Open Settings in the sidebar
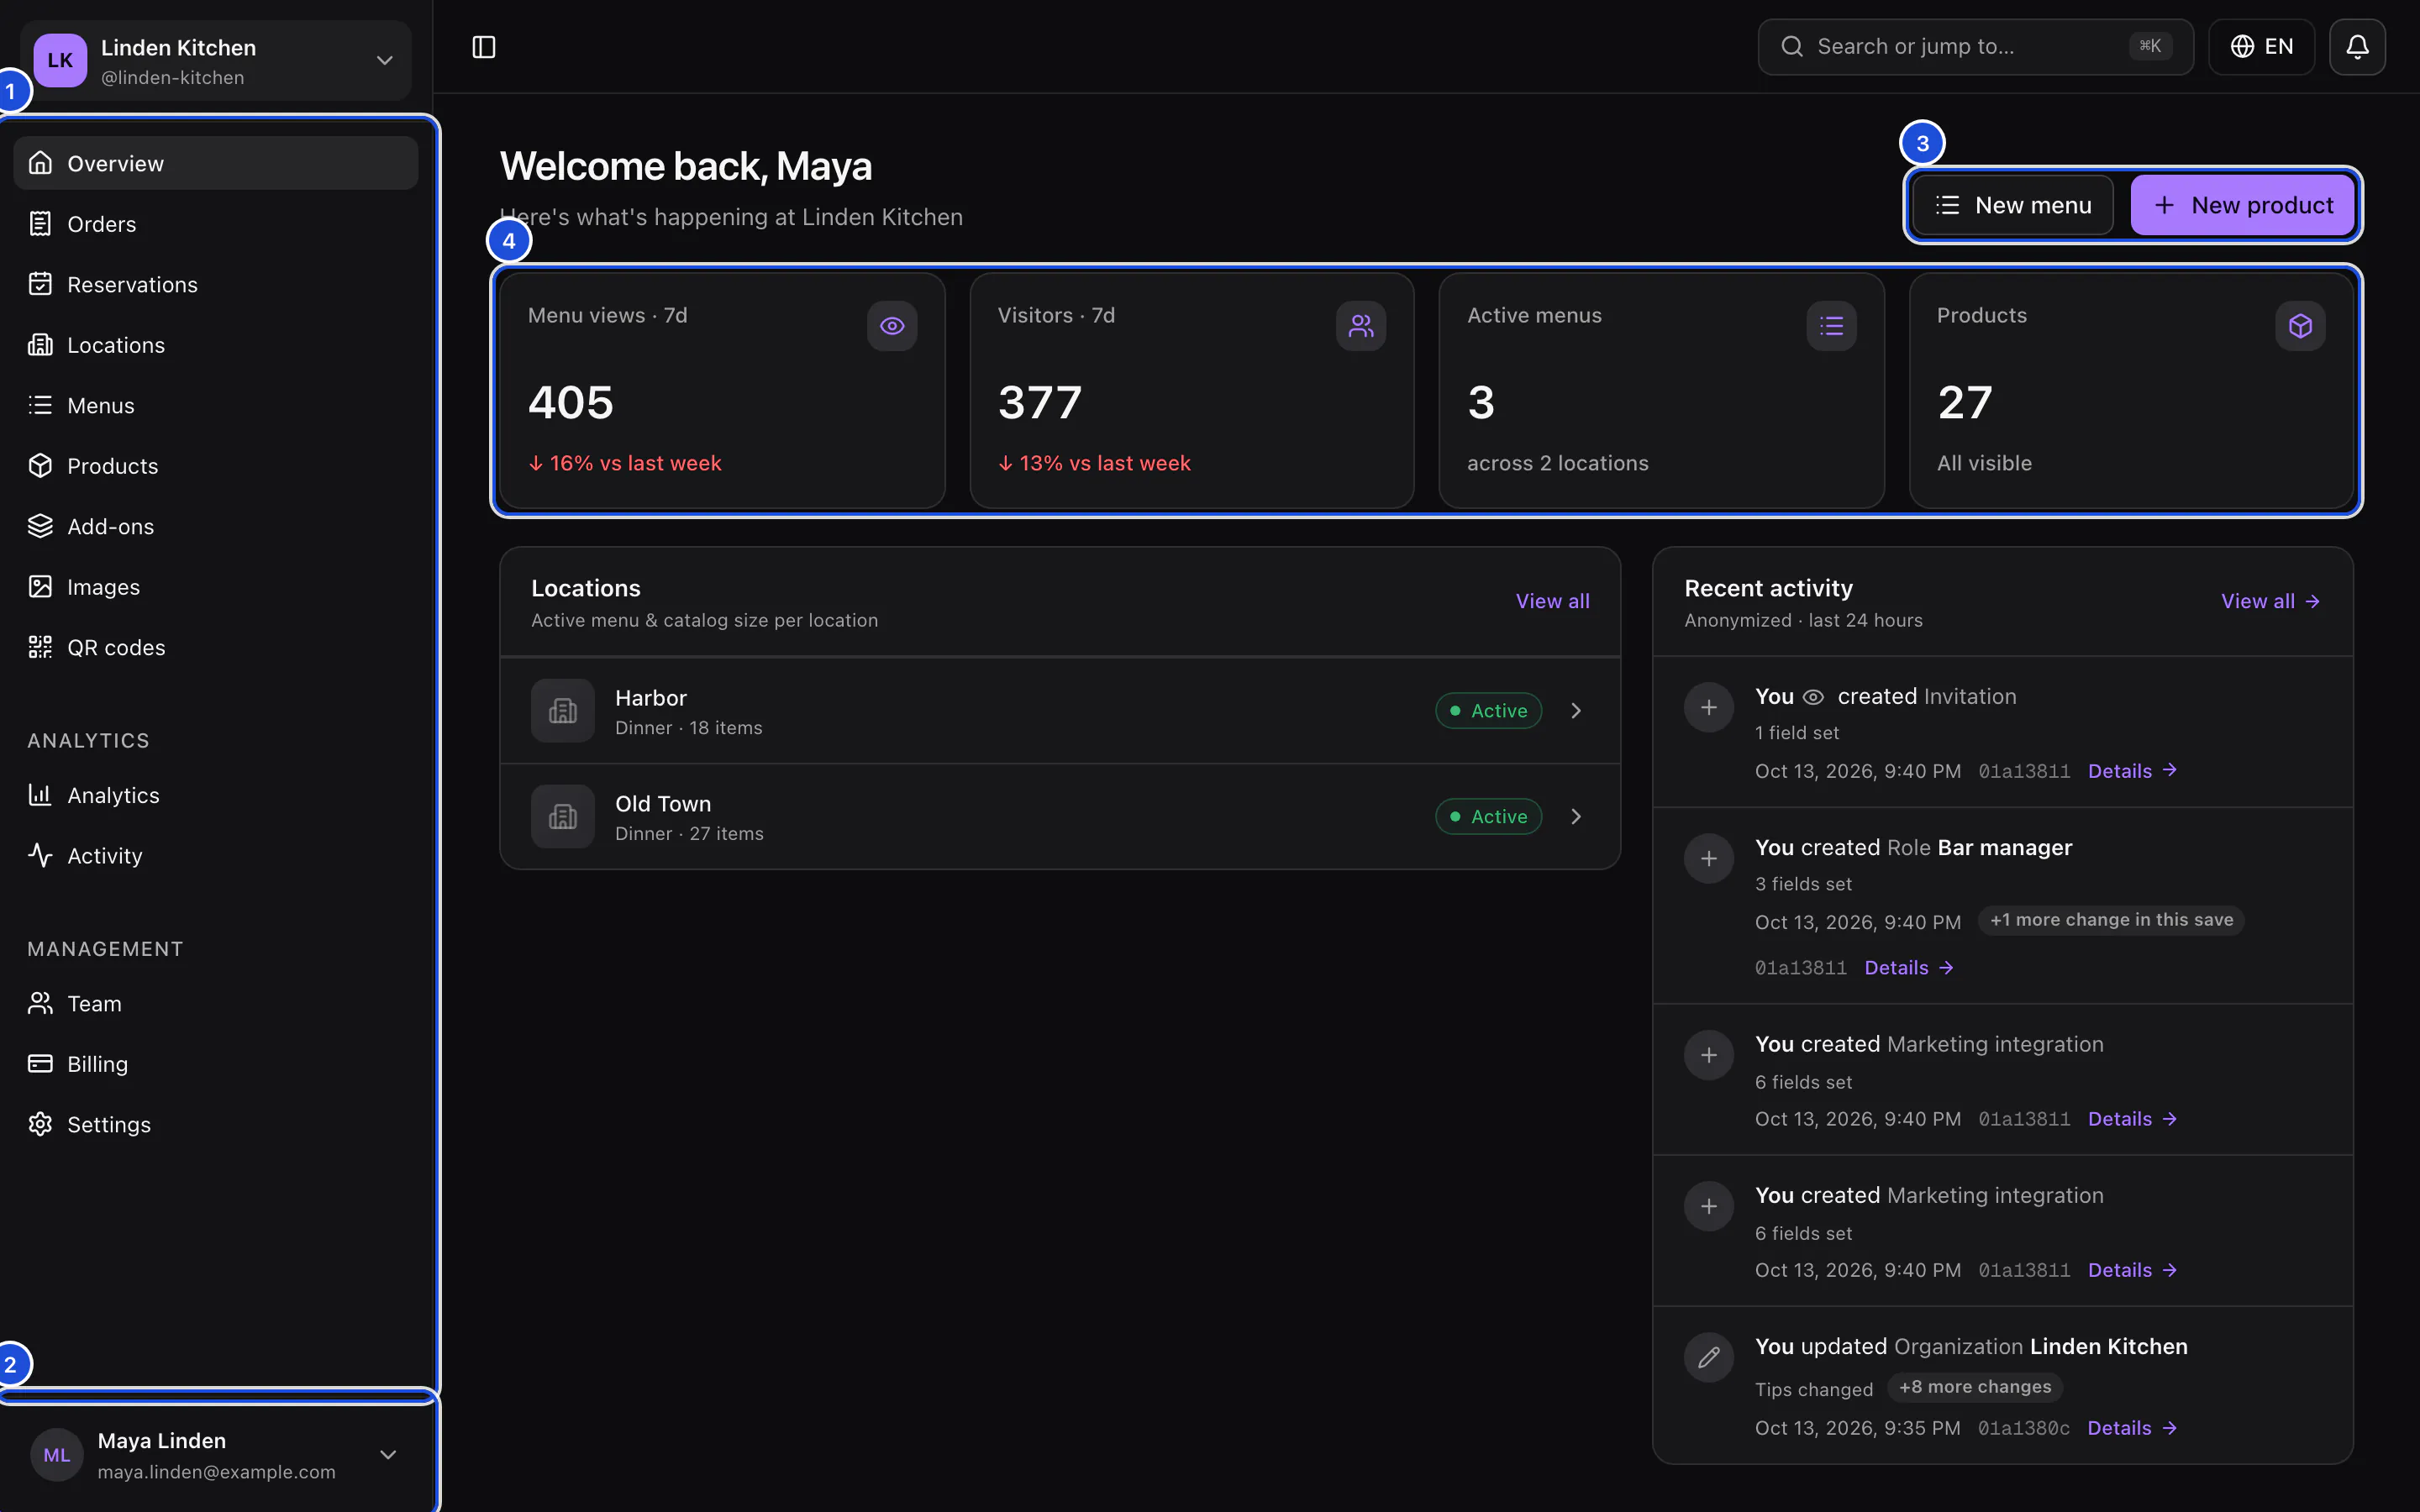This screenshot has height=1512, width=2420. pyautogui.click(x=216, y=1124)
